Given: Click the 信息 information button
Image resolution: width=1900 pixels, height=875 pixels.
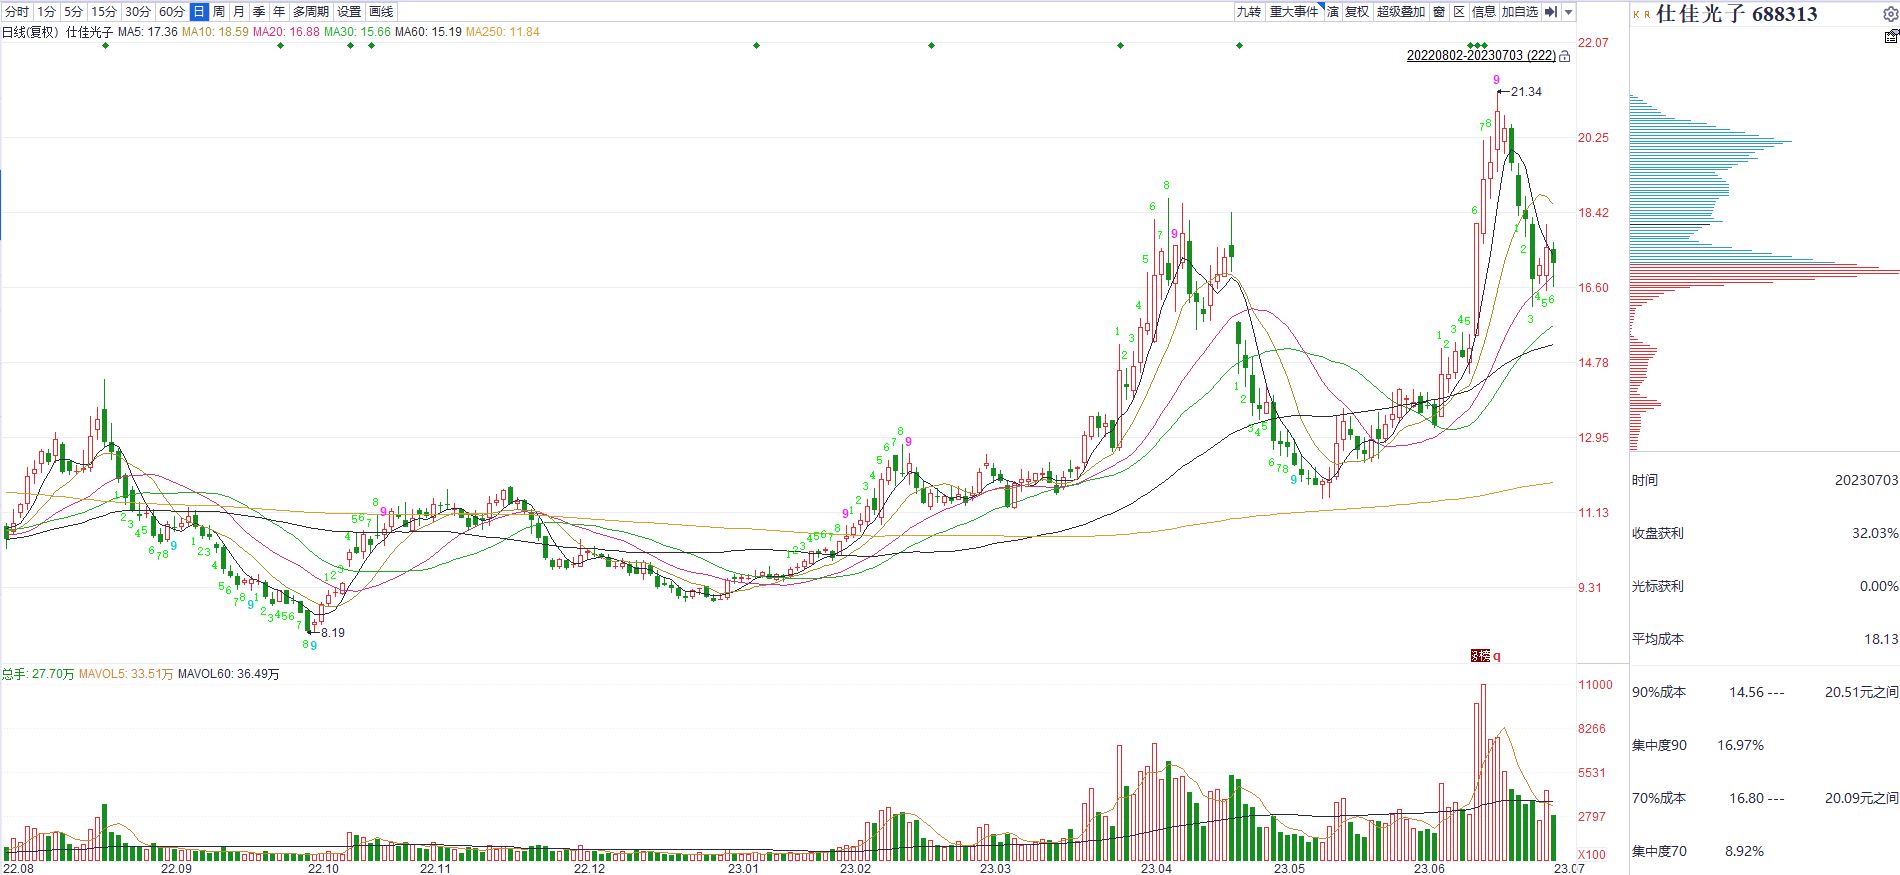Looking at the screenshot, I should (1484, 12).
